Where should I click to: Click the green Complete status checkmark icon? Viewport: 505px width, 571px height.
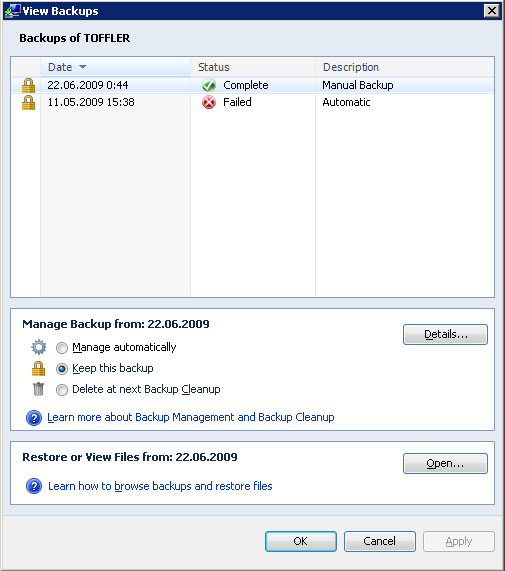[209, 86]
